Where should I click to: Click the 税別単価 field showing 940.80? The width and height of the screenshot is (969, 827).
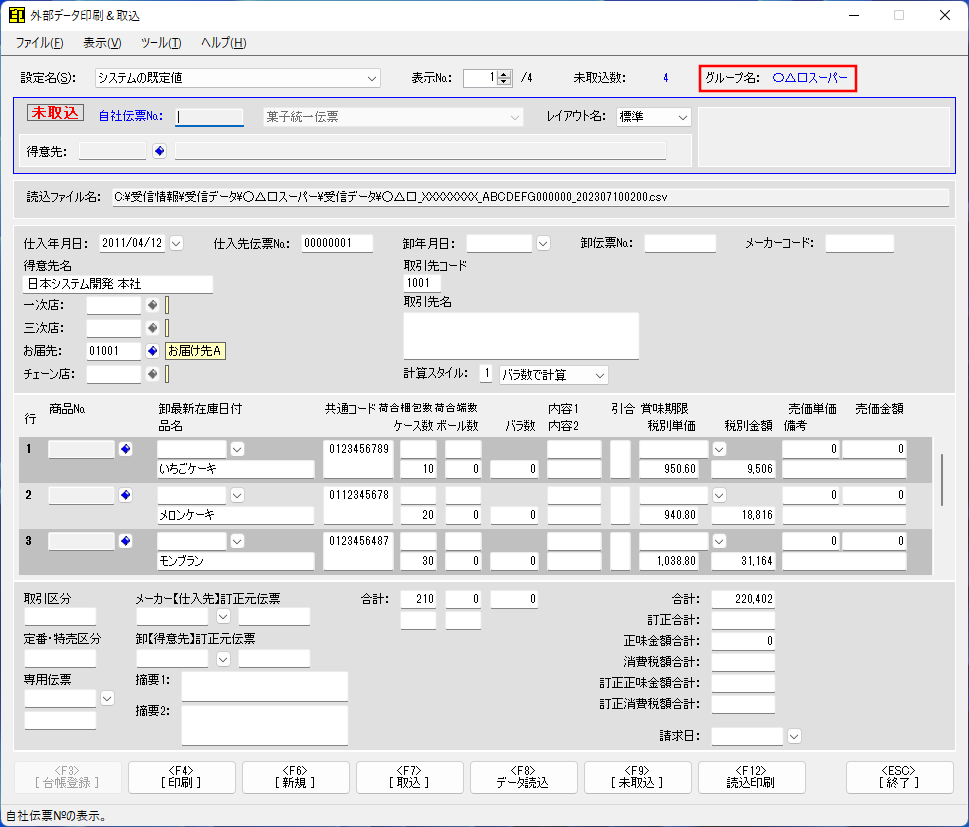point(669,515)
